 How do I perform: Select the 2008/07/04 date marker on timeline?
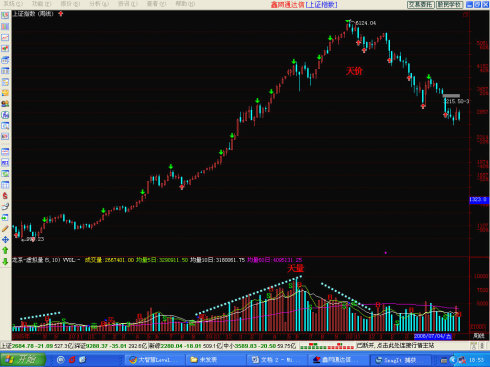pos(433,336)
